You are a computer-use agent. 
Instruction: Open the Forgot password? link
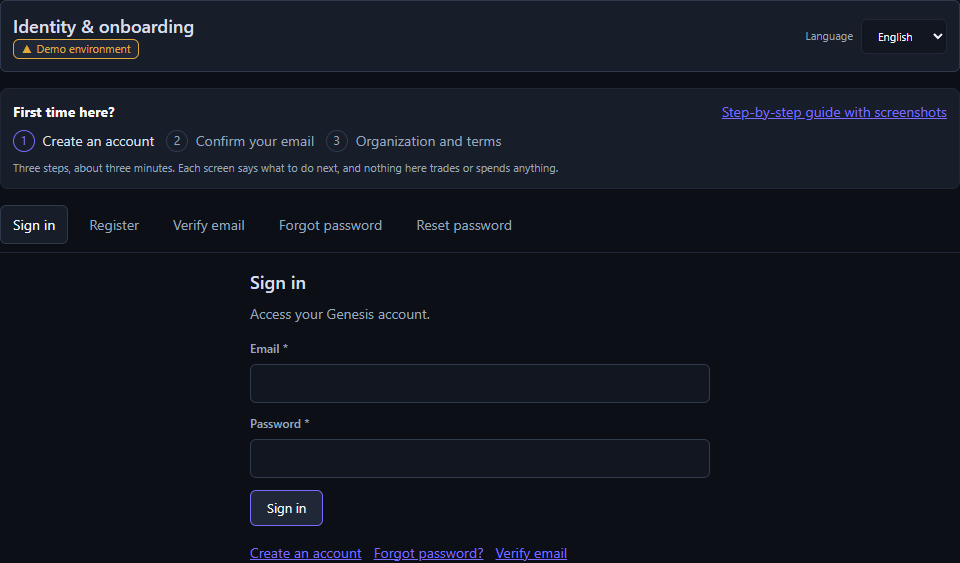429,553
